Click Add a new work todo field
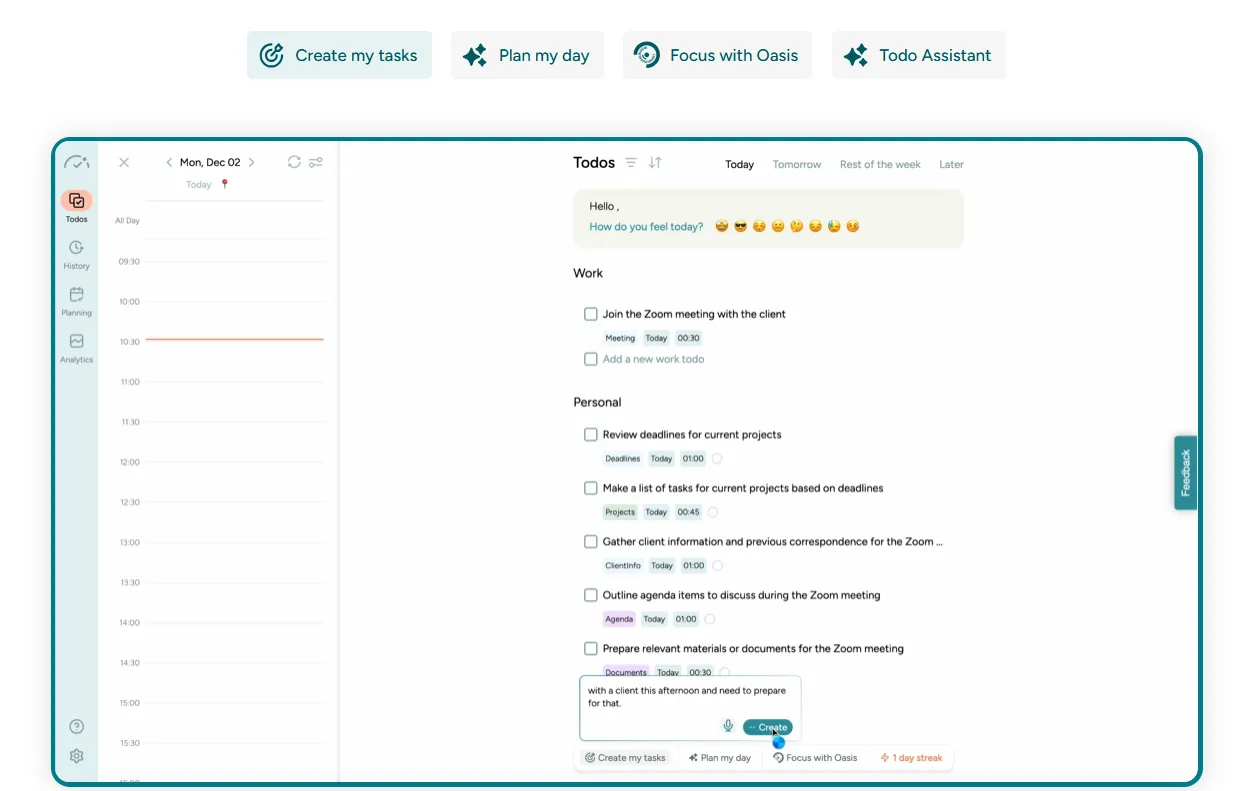Screen dimensions: 1251x791 point(653,359)
